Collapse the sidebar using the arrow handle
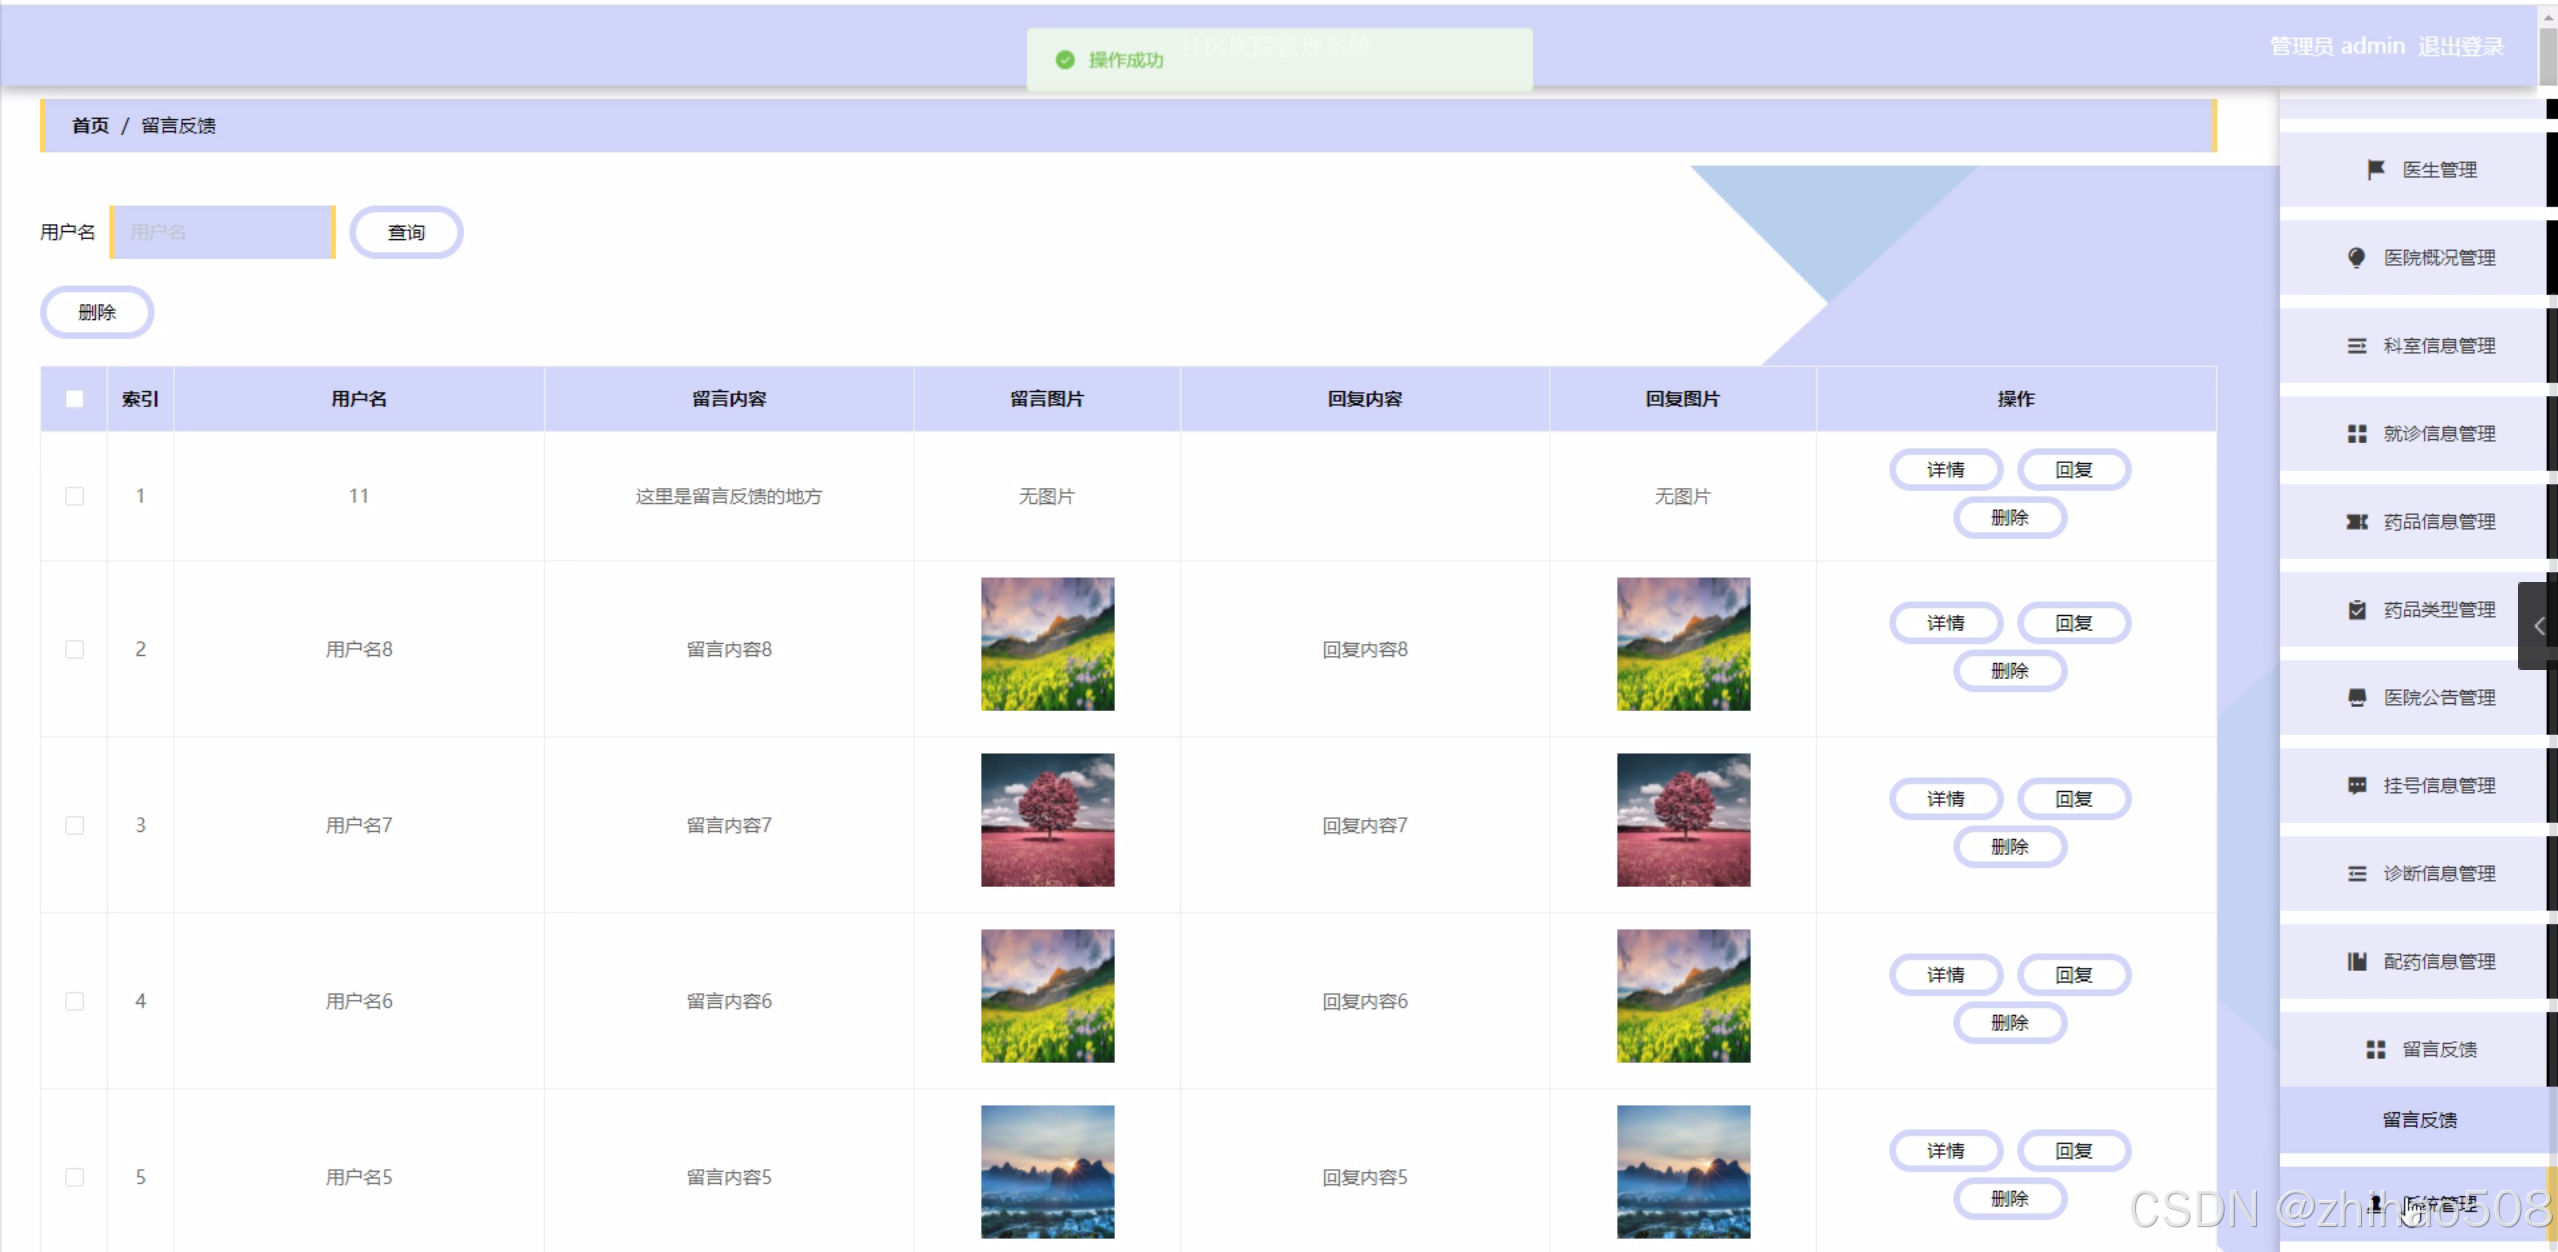Viewport: 2558px width, 1252px height. pyautogui.click(x=2538, y=626)
